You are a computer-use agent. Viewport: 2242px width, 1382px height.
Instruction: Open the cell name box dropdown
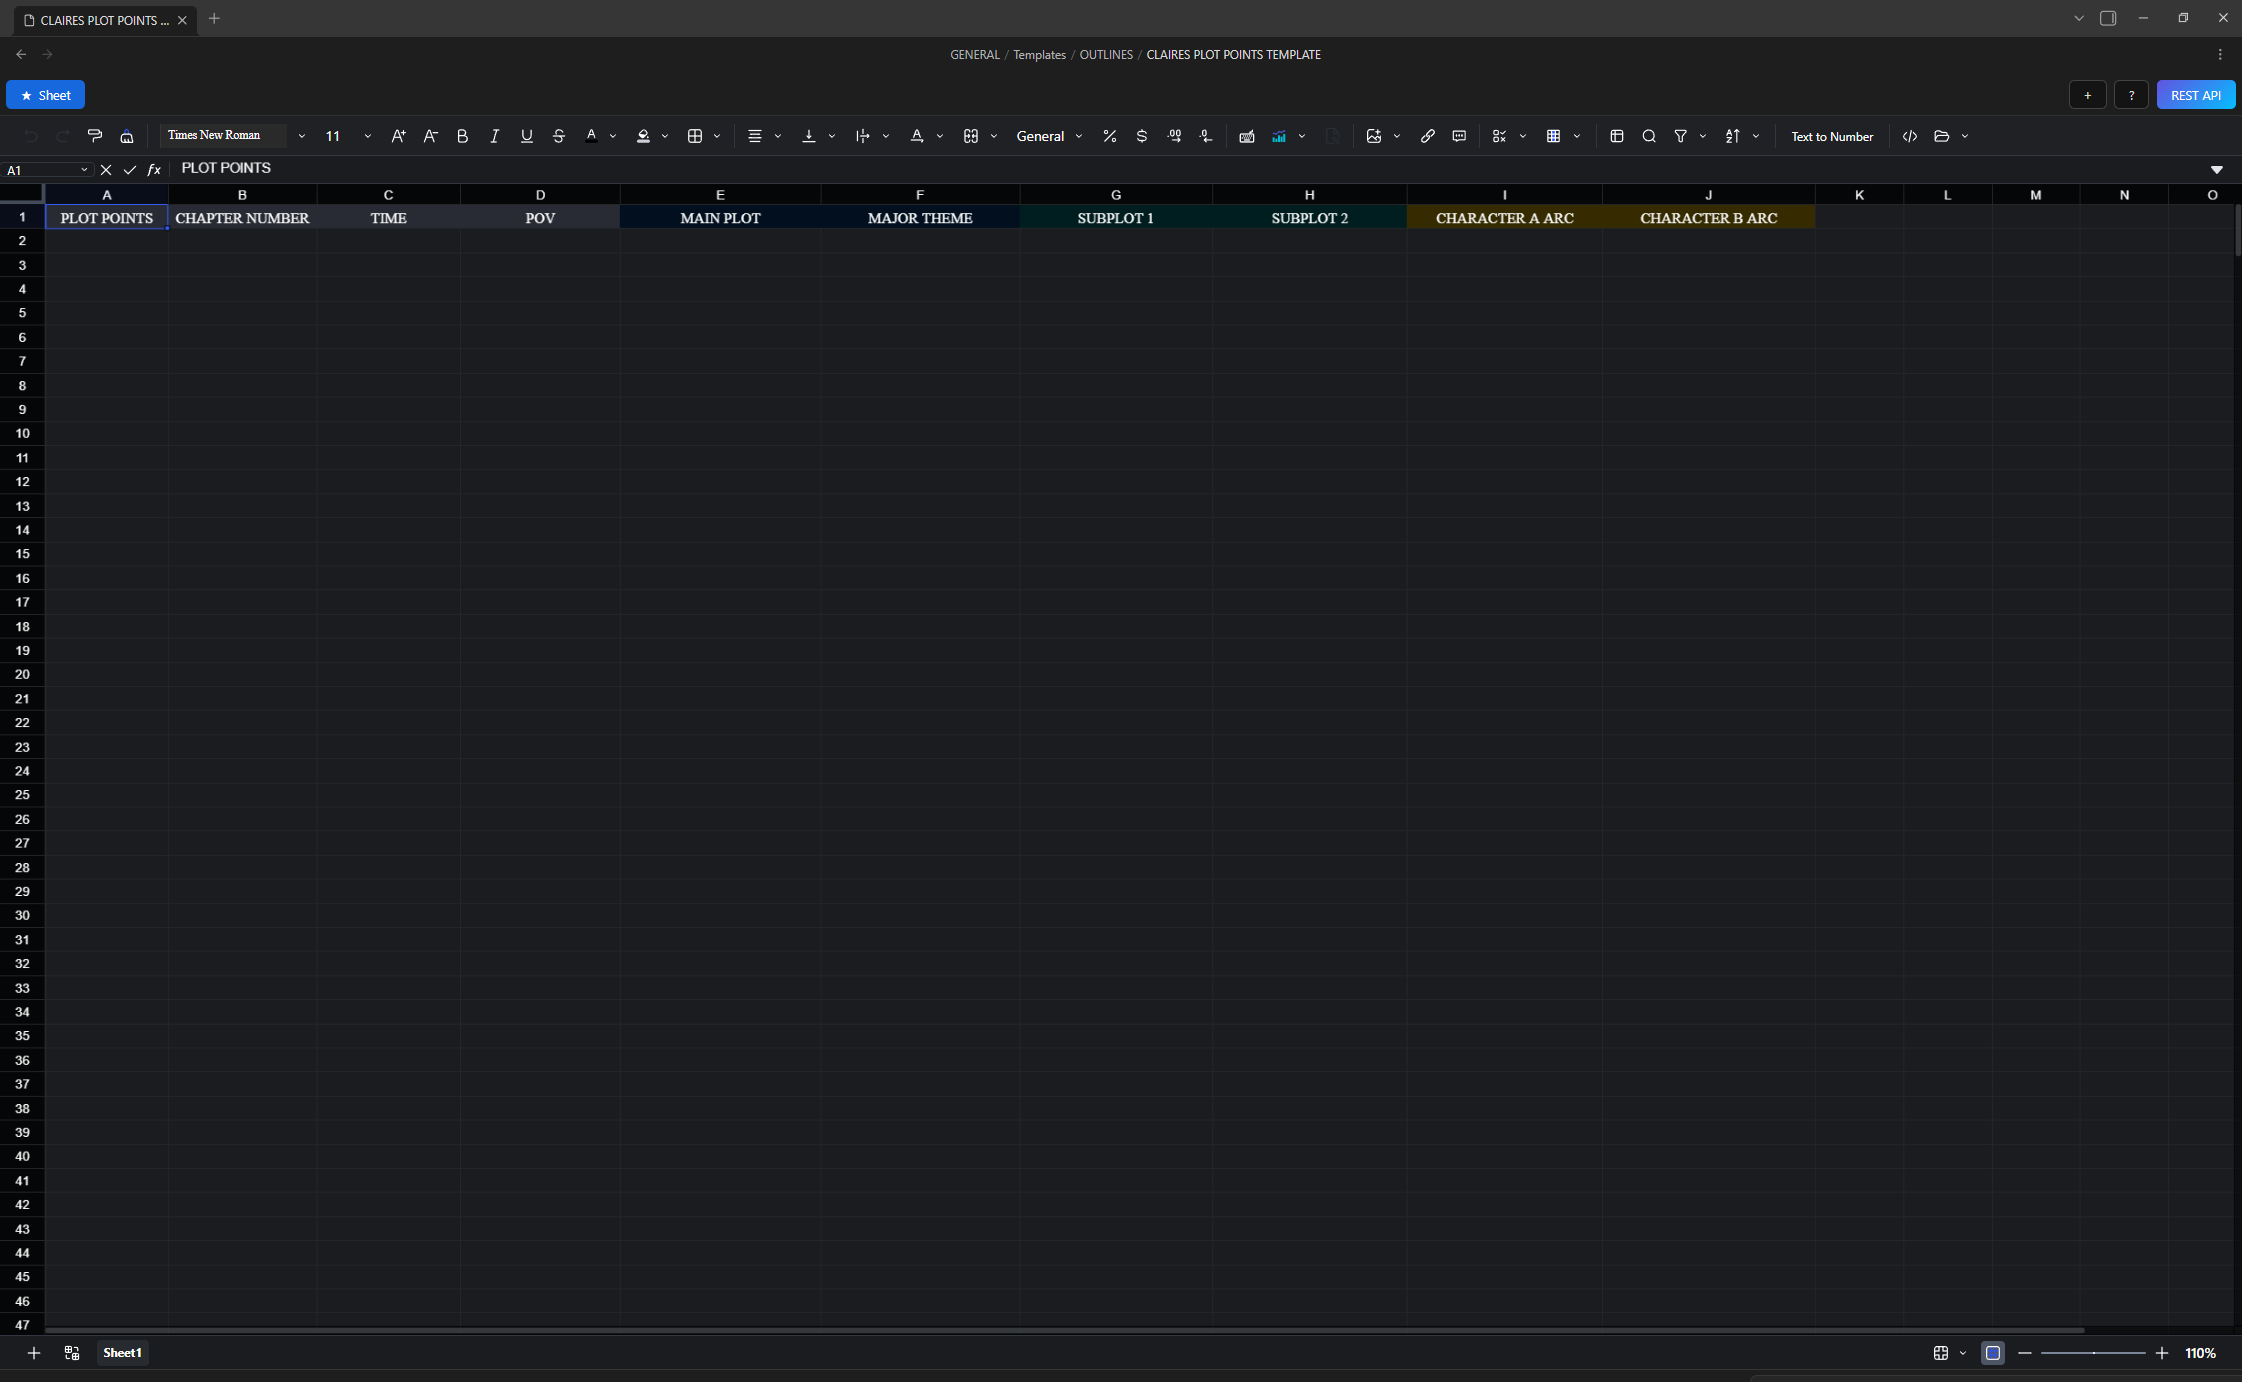point(84,170)
